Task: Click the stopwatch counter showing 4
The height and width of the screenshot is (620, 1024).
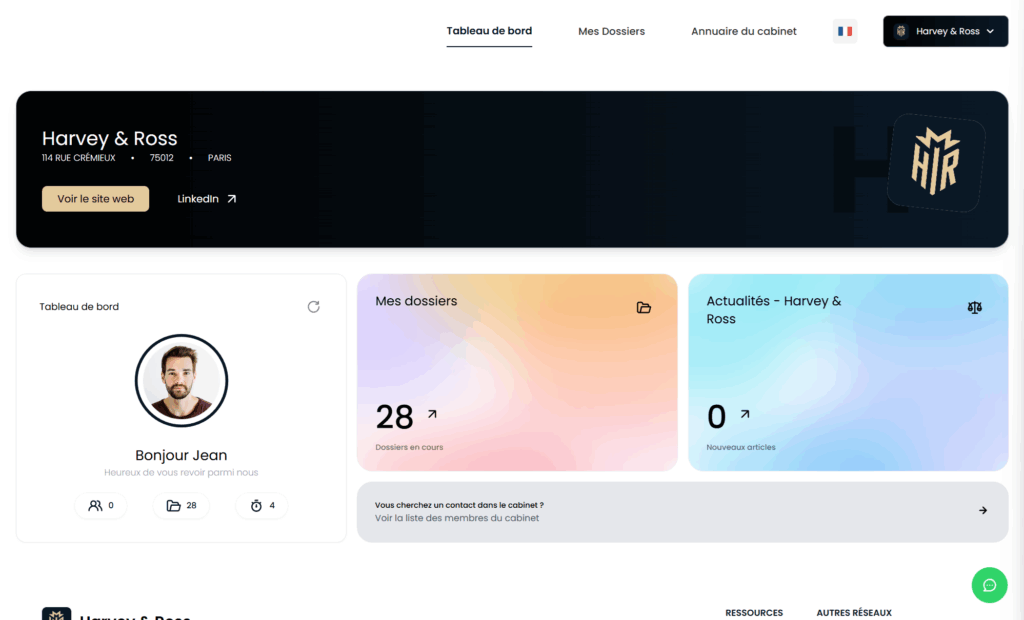Action: pos(262,506)
